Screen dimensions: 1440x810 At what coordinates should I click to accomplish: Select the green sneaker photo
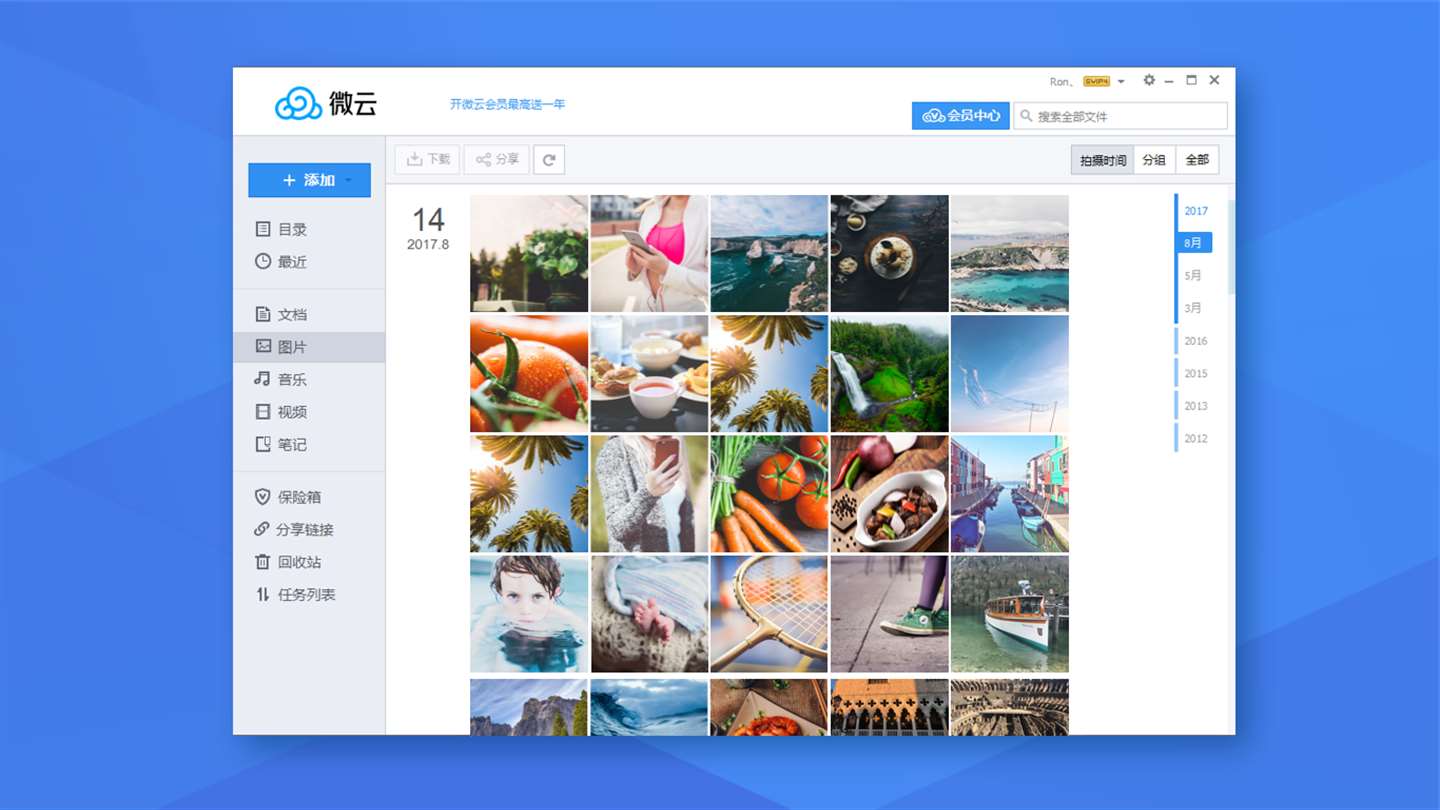click(x=889, y=614)
